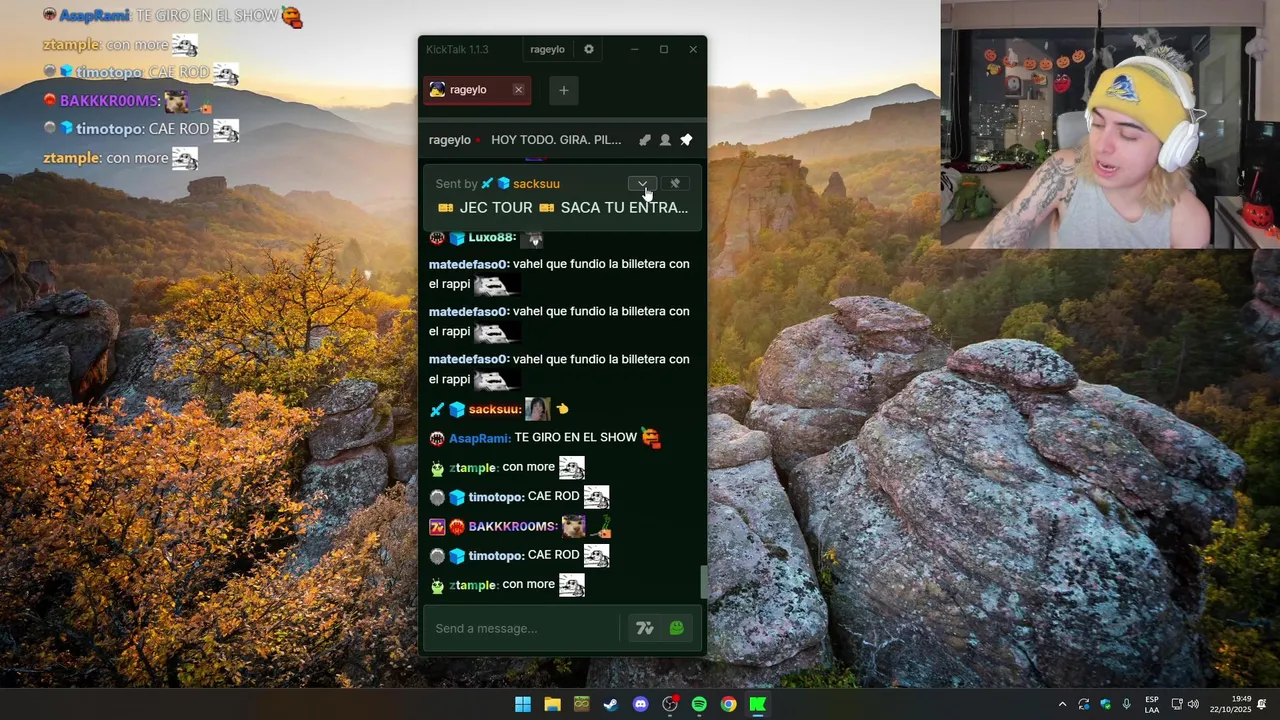Viewport: 1280px width, 720px height.
Task: Open sacksuu profile from pinned message
Action: tap(536, 184)
